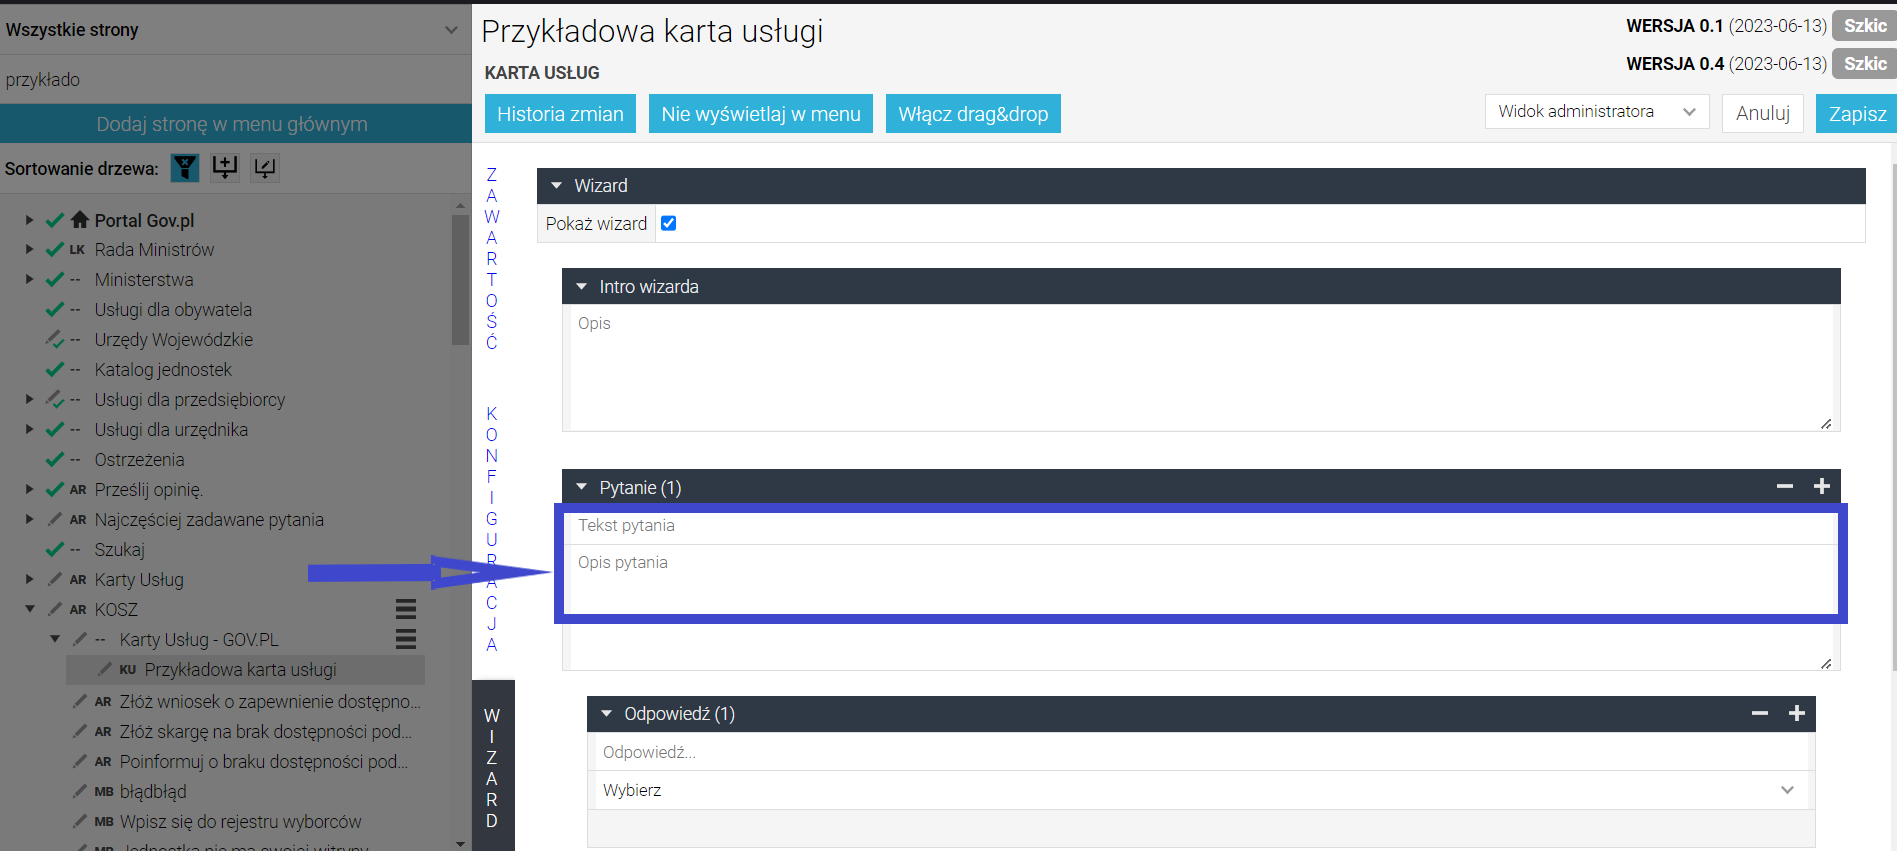Select sort tree by edit date icon
The image size is (1897, 851).
[x=265, y=168]
